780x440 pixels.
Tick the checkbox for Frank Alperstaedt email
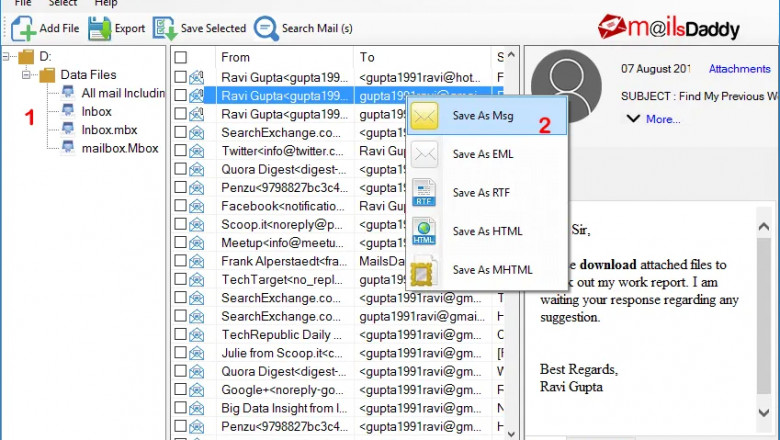click(x=181, y=261)
